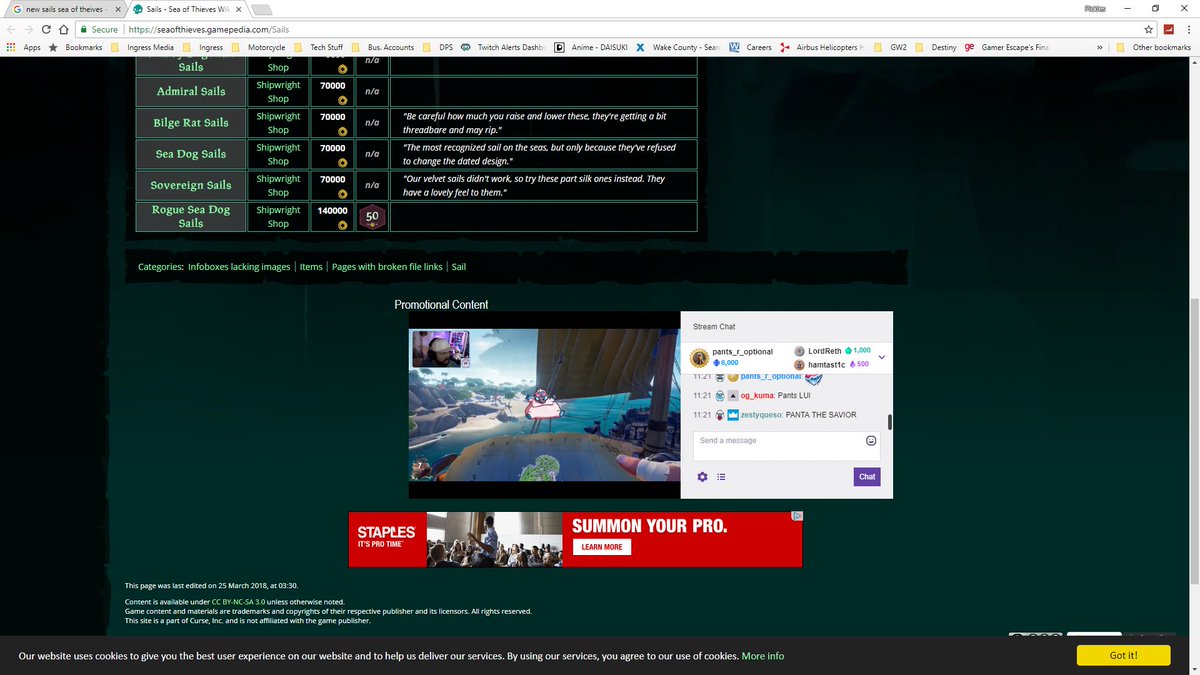1200x675 pixels.
Task: Accept cookies with Got it! button
Action: click(1124, 656)
